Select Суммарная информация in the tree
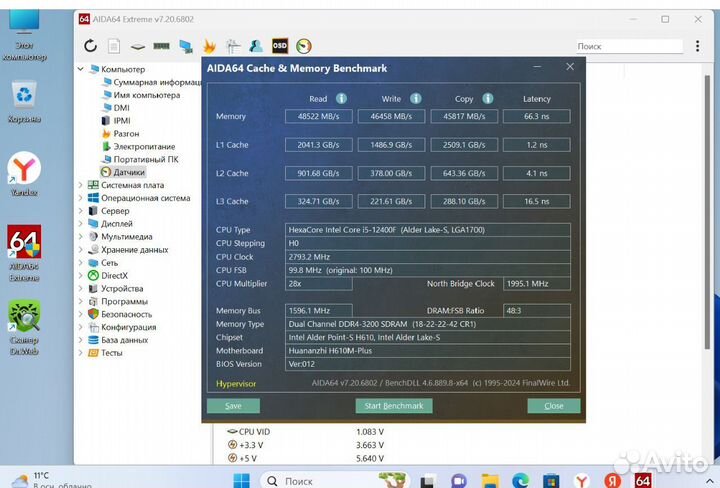The image size is (720, 488). click(152, 82)
